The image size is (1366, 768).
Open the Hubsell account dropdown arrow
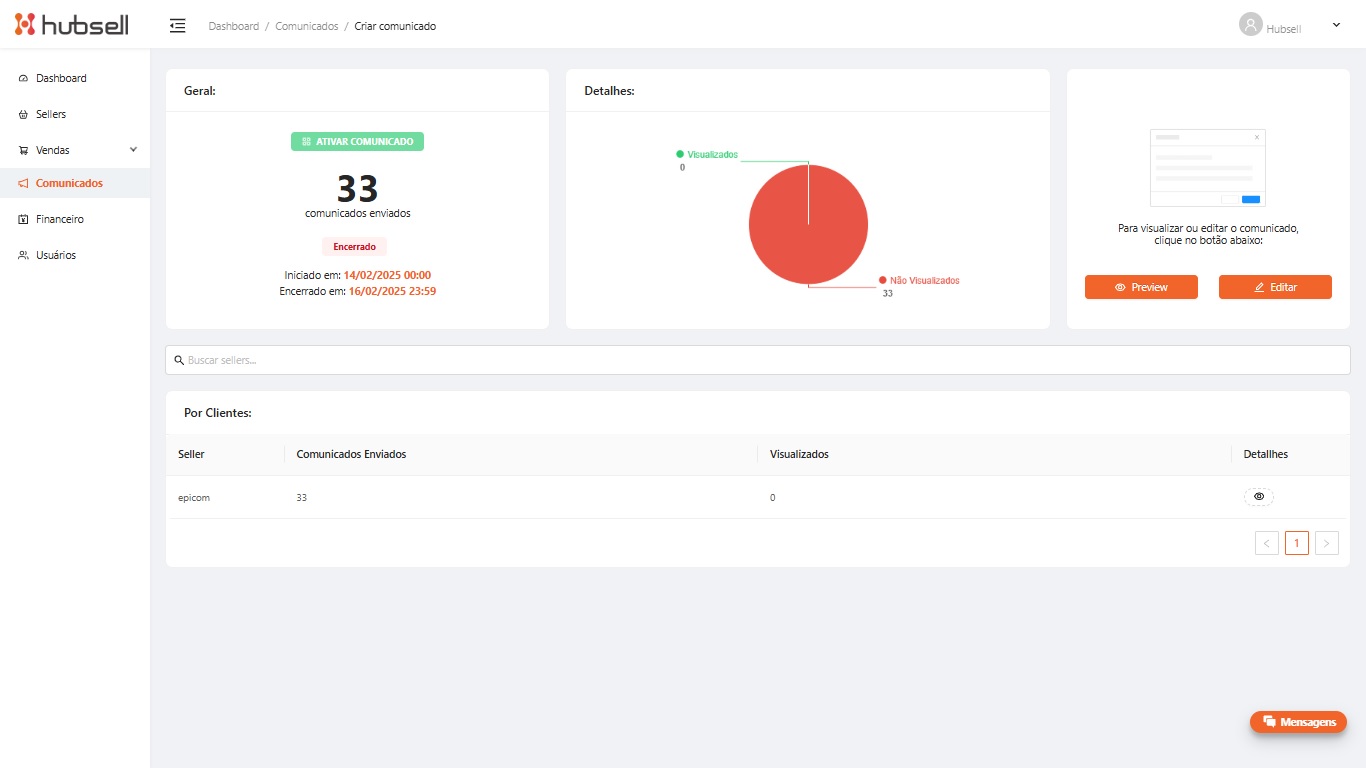coord(1336,25)
